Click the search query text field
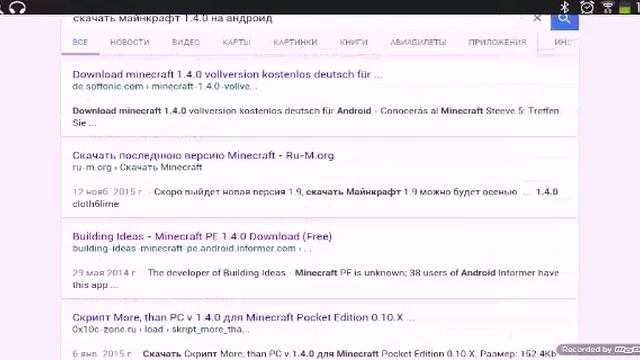Screen dimensions: 640x360 click(294, 19)
